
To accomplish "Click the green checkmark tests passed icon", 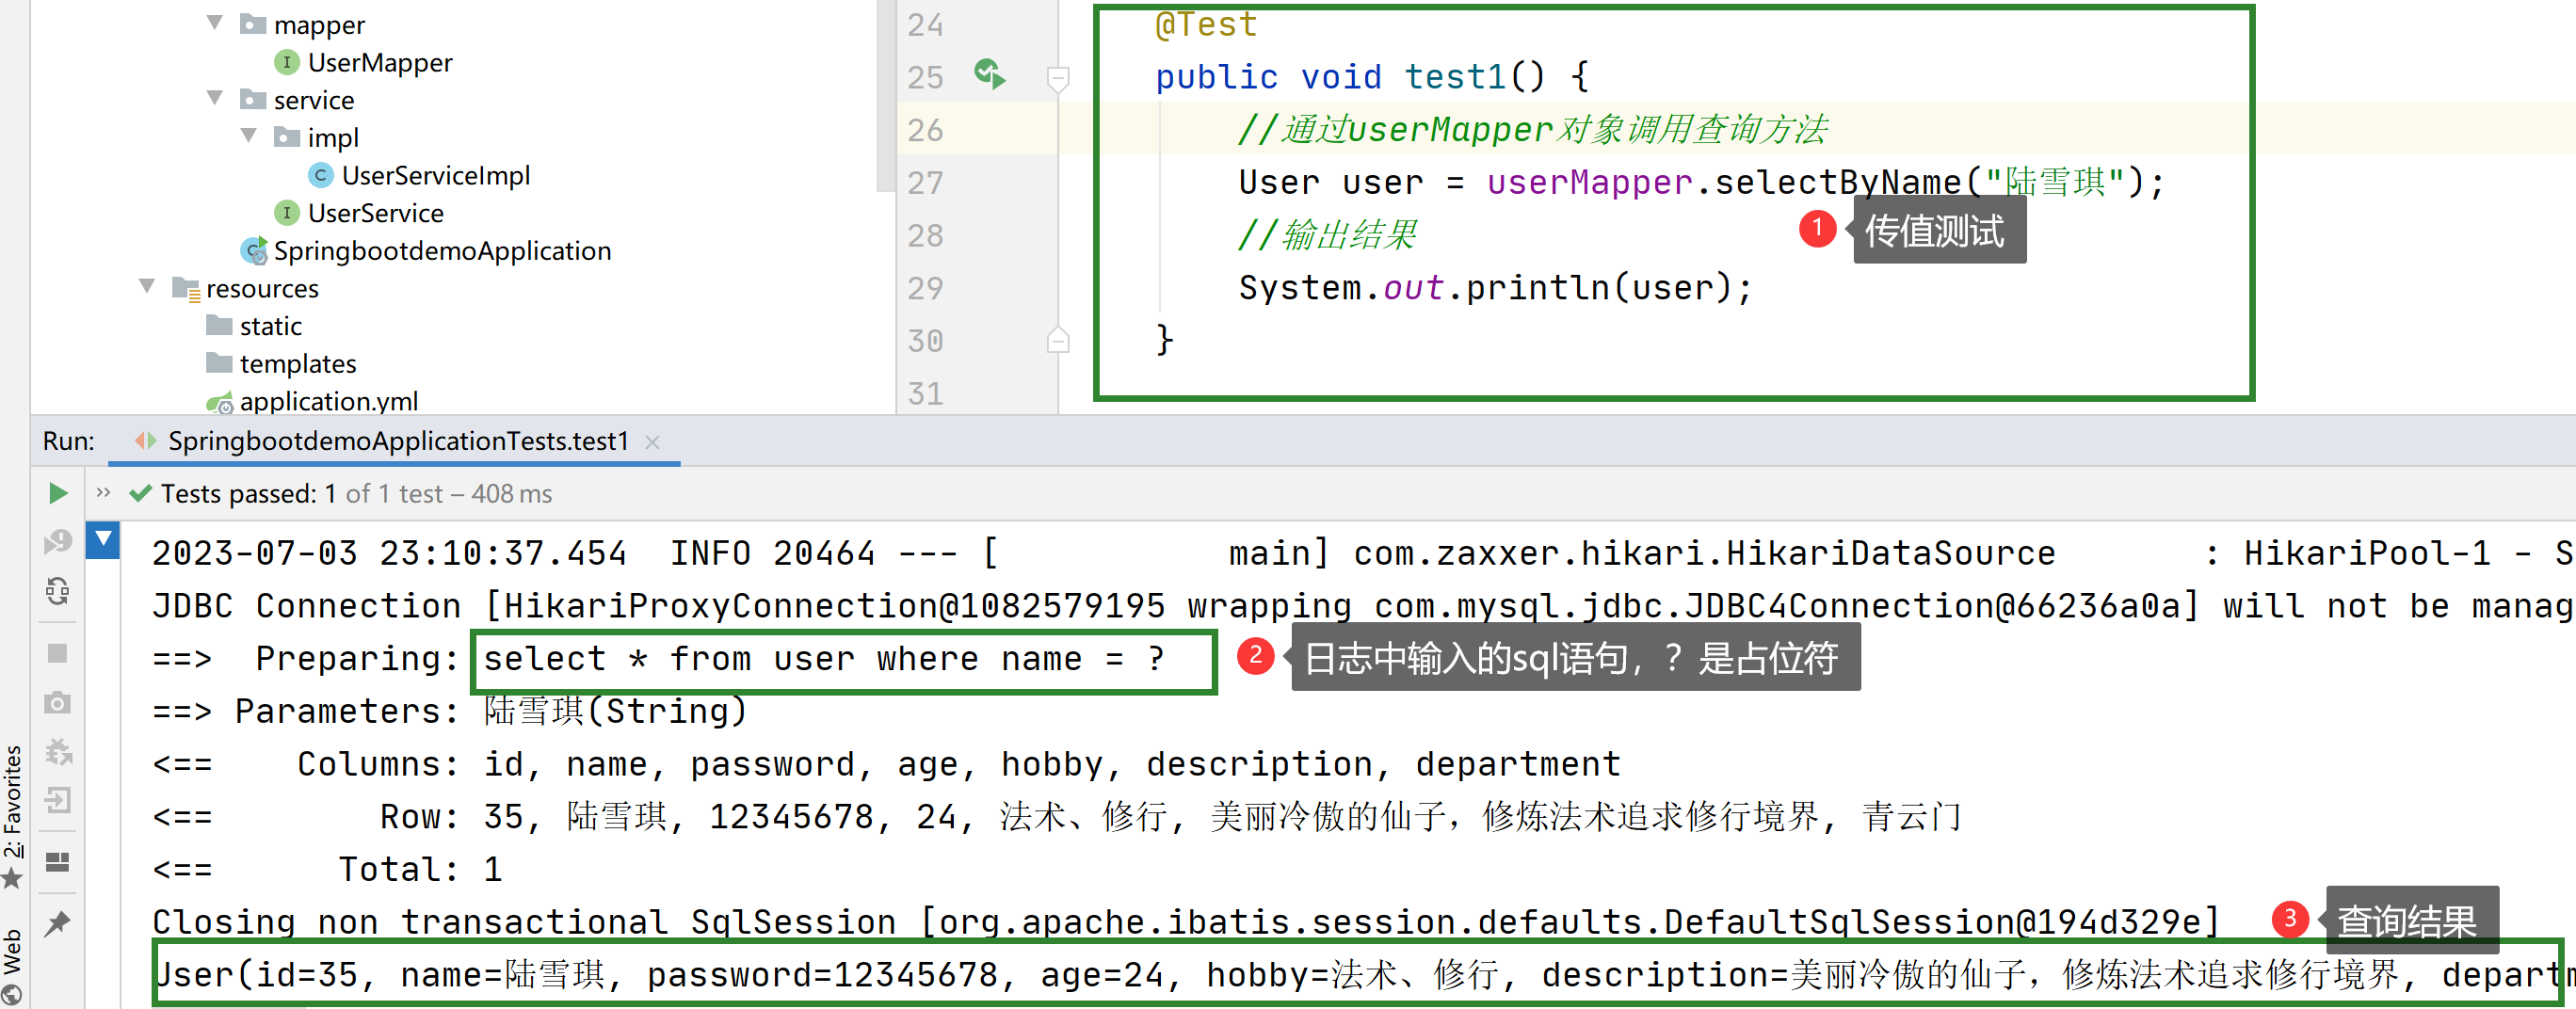I will [141, 493].
